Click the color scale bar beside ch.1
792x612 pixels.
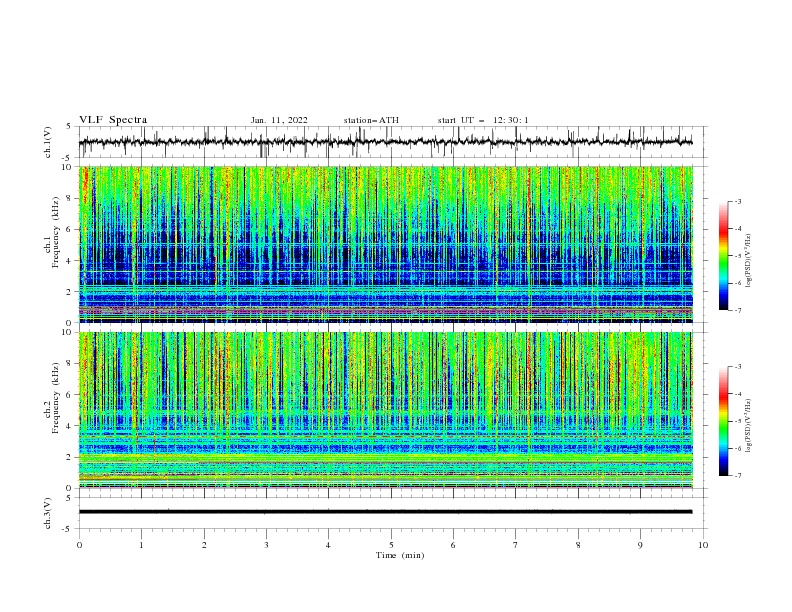click(724, 256)
